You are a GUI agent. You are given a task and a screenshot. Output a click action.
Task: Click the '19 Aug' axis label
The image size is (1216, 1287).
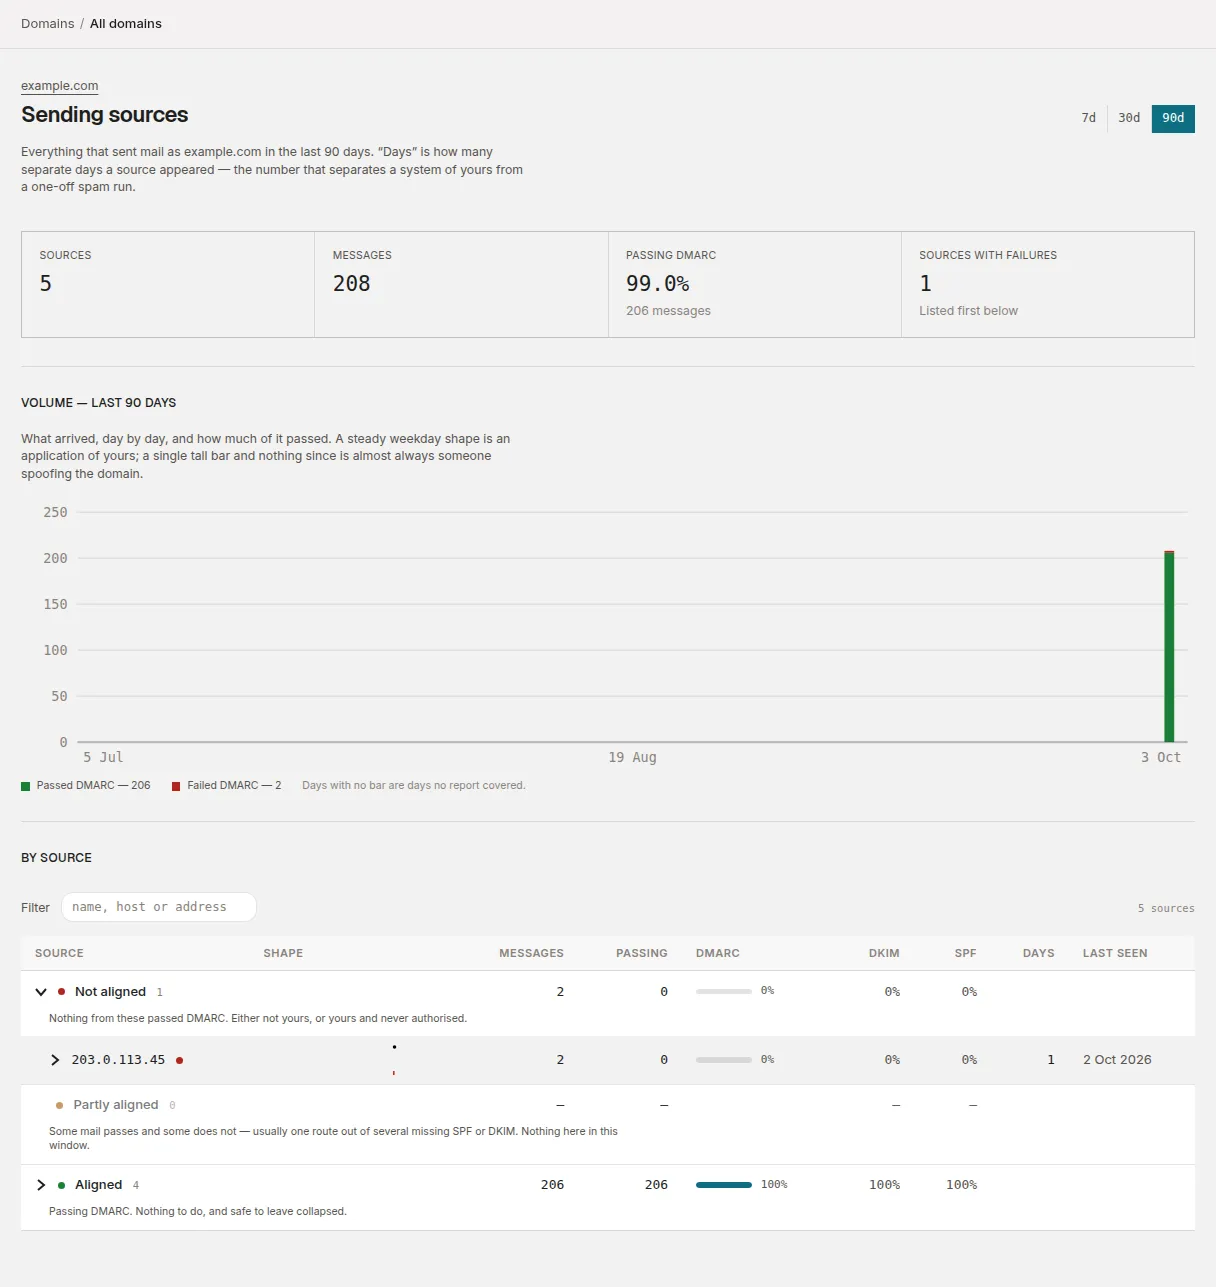point(632,758)
